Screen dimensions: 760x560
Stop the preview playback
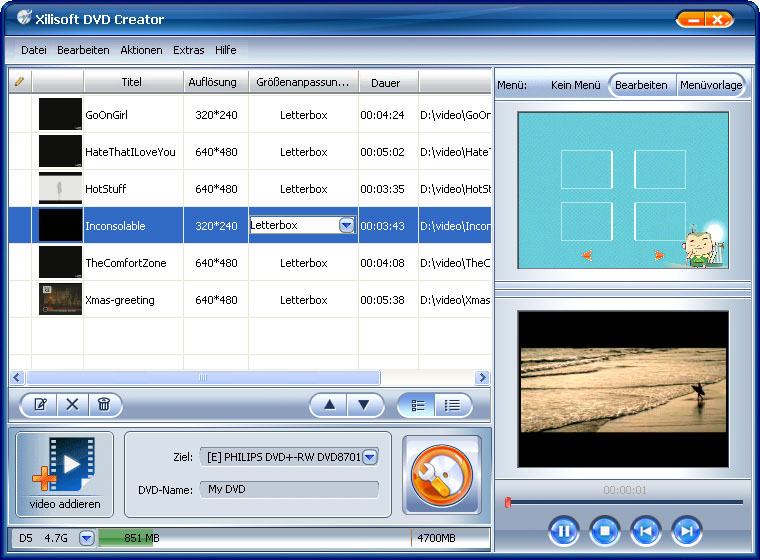point(604,531)
